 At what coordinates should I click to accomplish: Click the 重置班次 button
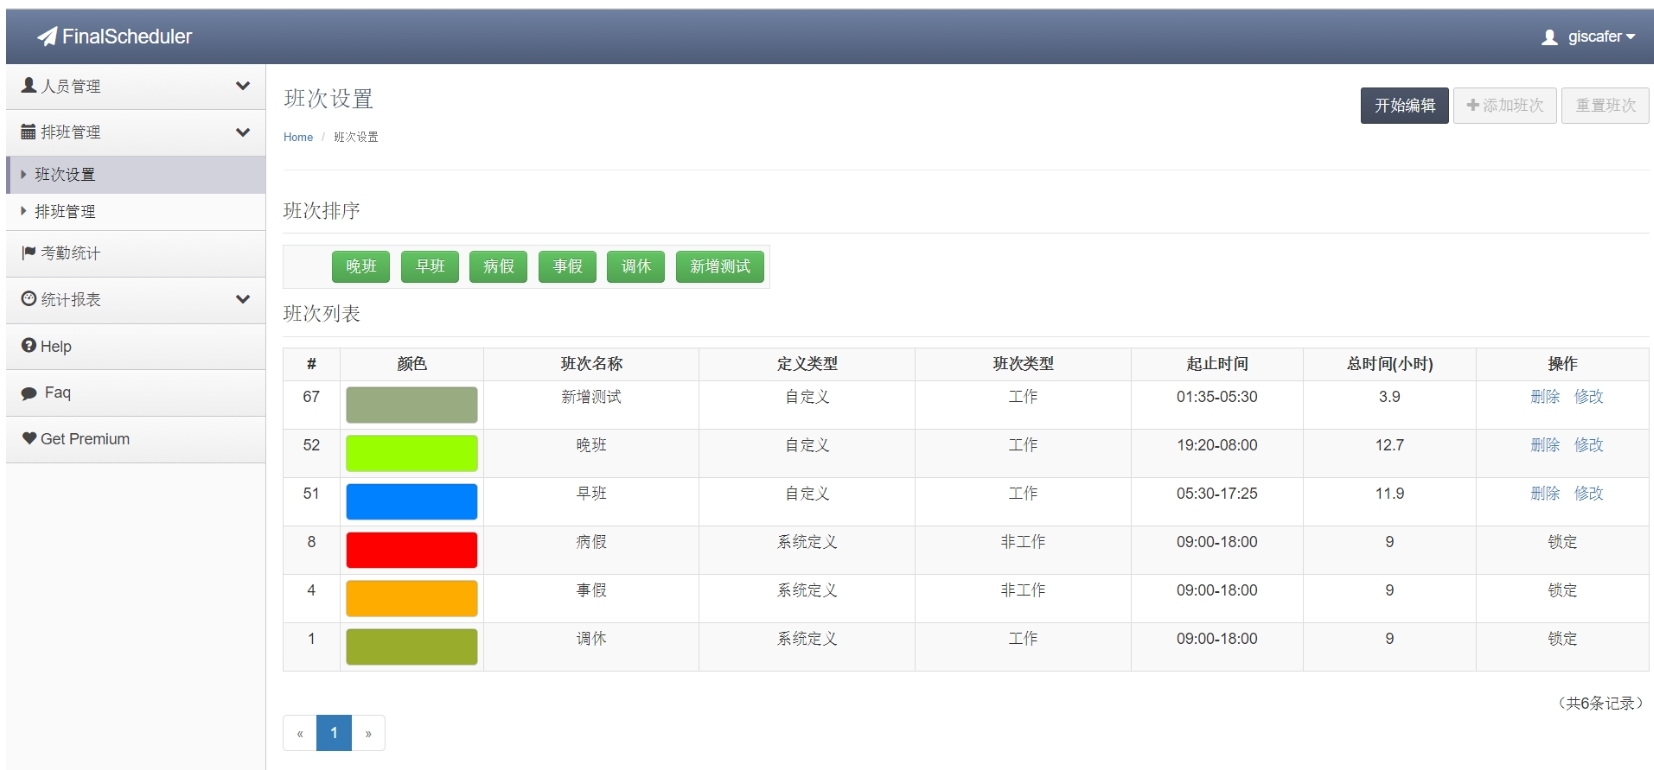click(1605, 105)
